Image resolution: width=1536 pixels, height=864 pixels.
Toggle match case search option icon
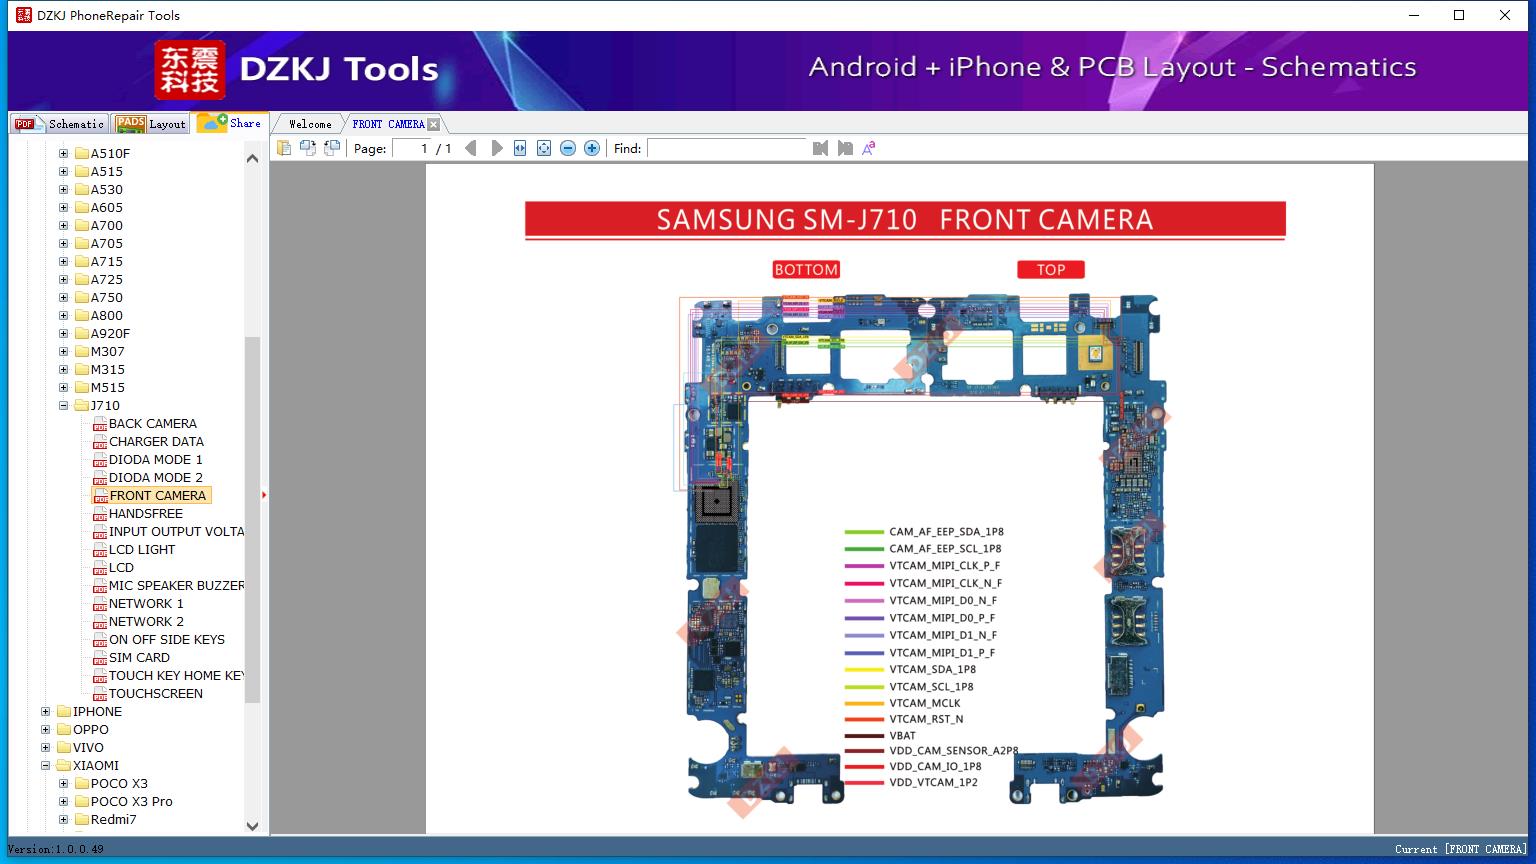[x=869, y=148]
